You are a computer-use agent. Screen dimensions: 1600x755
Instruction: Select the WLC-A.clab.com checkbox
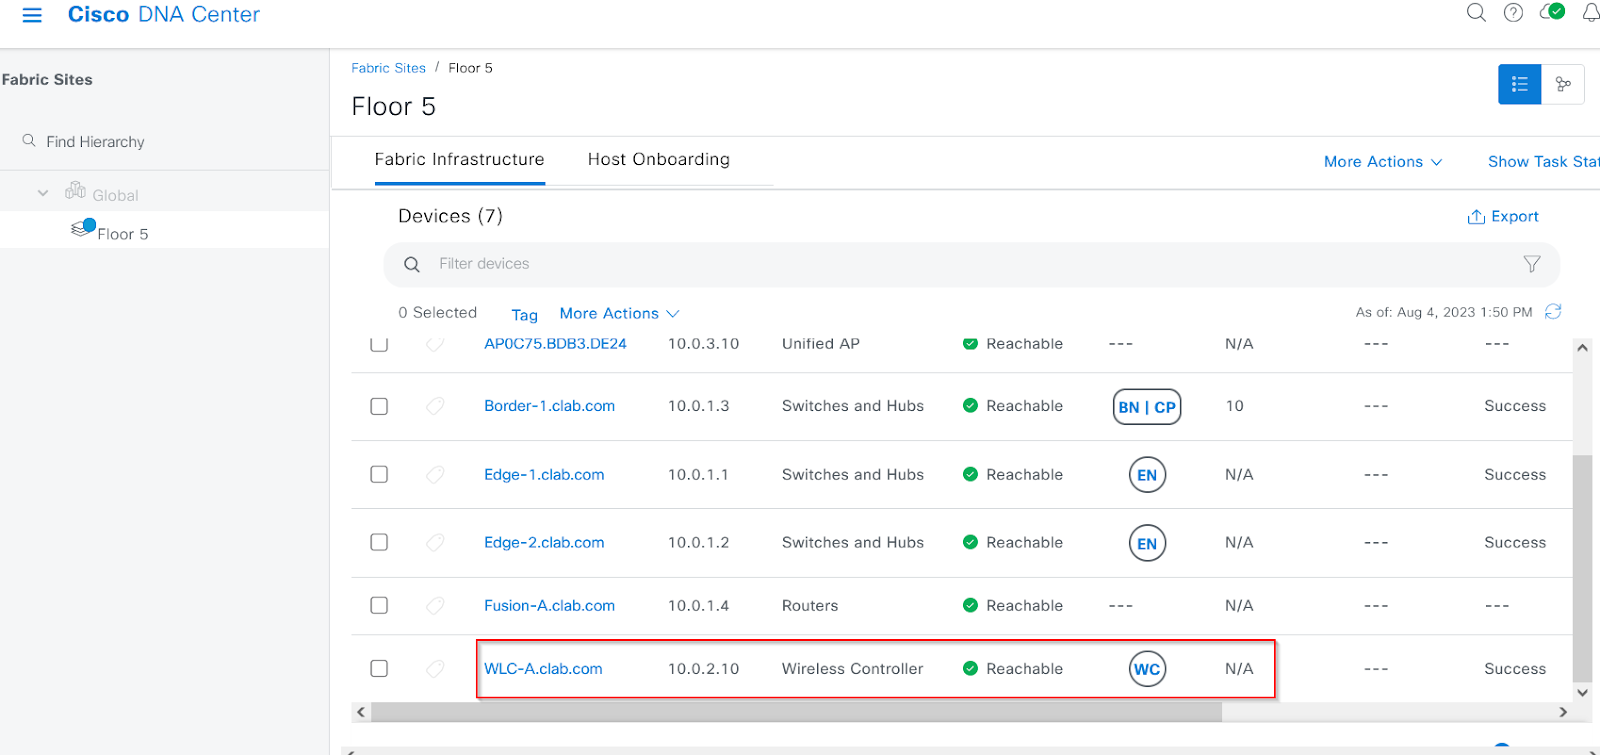coord(379,668)
